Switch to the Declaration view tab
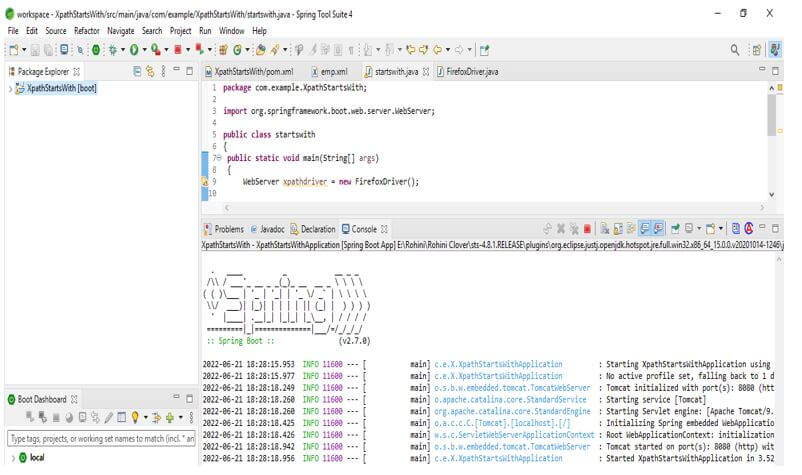The image size is (802, 475). (x=313, y=229)
